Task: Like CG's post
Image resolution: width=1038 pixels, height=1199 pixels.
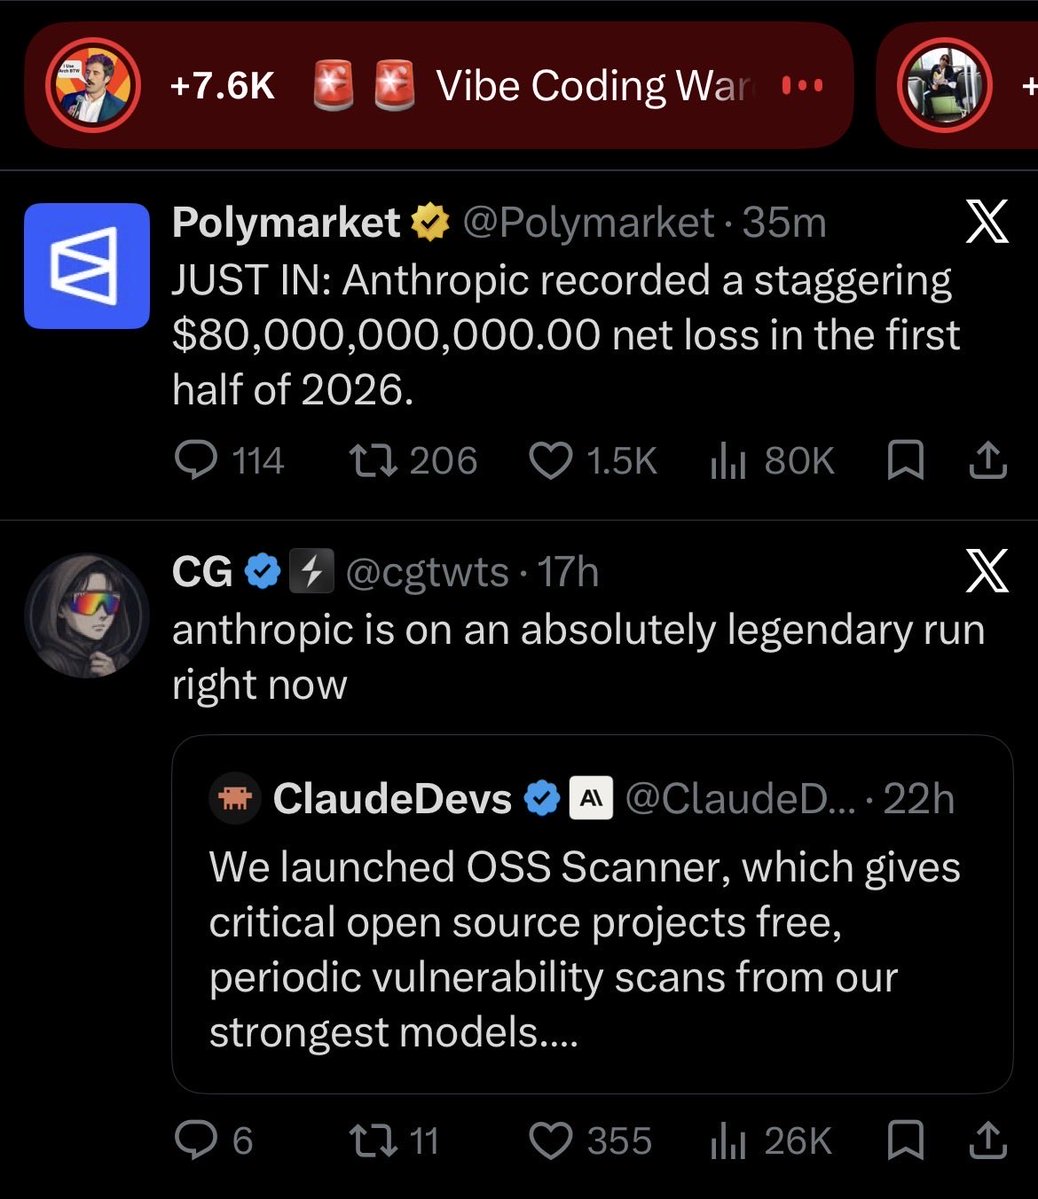Action: pos(590,1140)
